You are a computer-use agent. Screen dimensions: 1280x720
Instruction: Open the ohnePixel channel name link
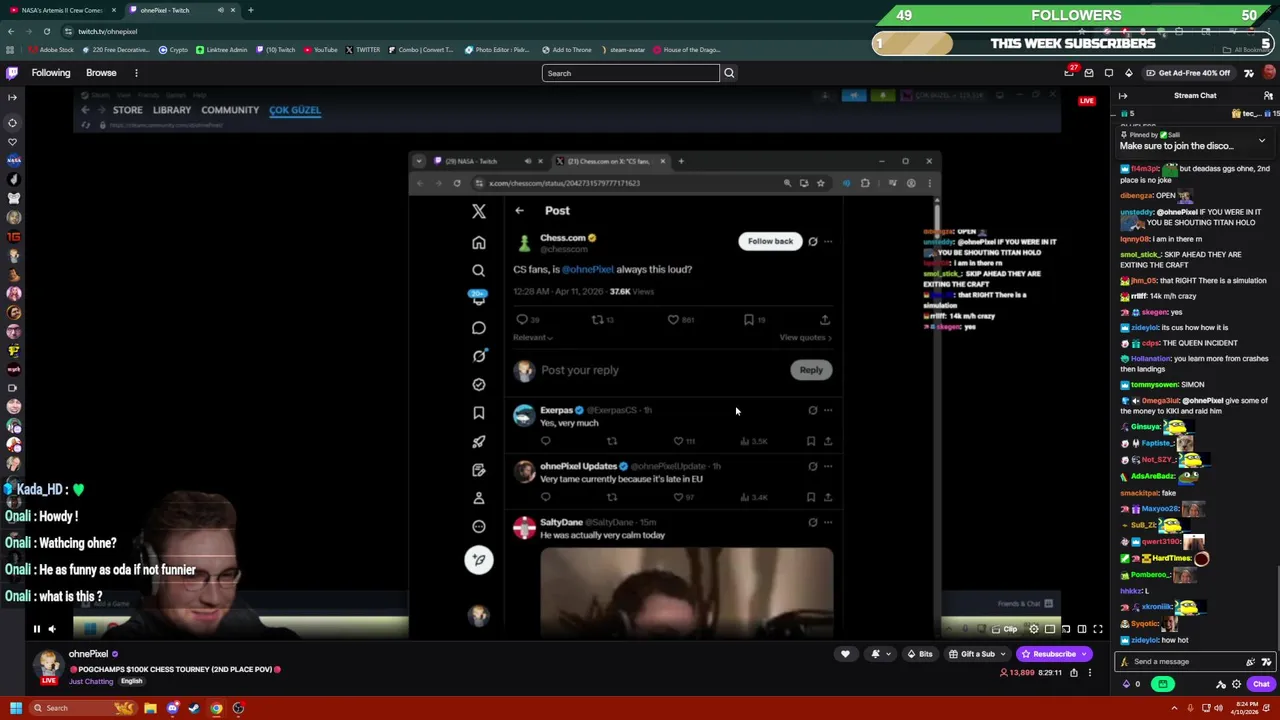tap(88, 654)
